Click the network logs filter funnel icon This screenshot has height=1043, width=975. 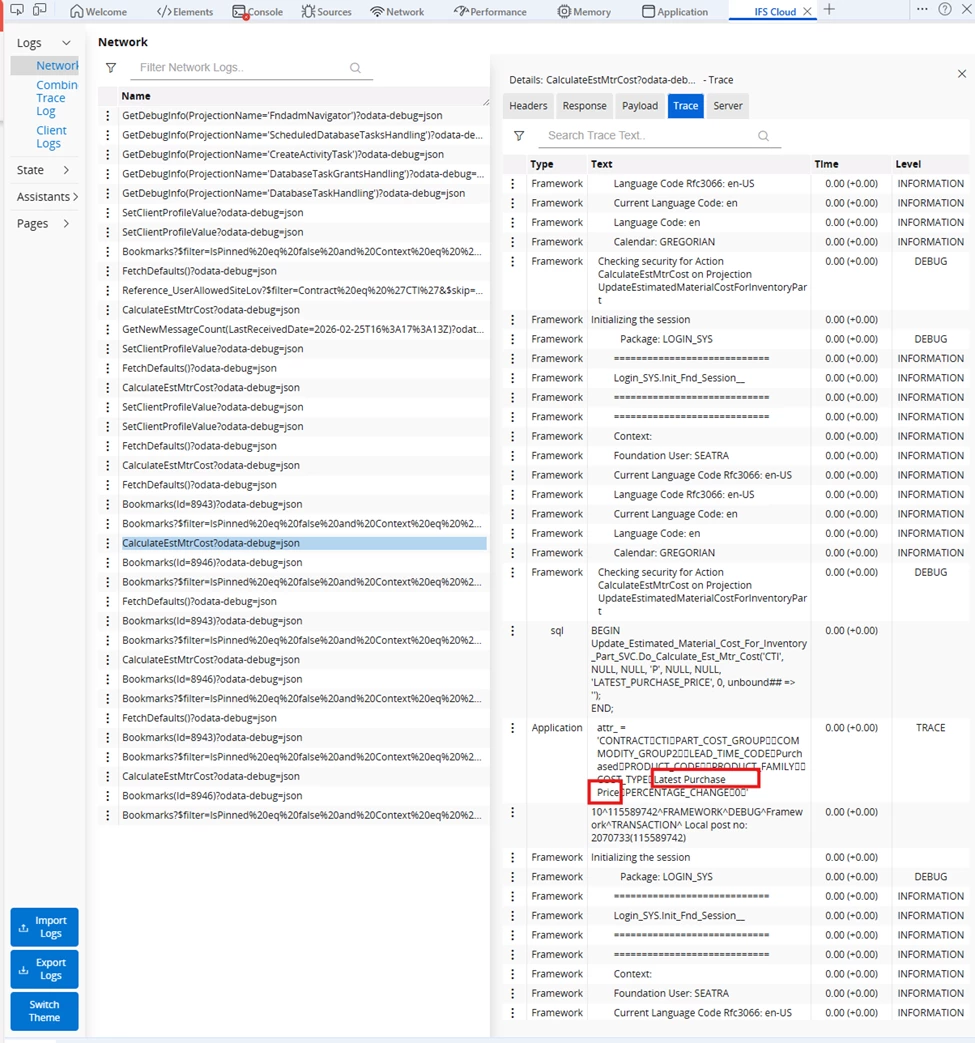click(111, 68)
